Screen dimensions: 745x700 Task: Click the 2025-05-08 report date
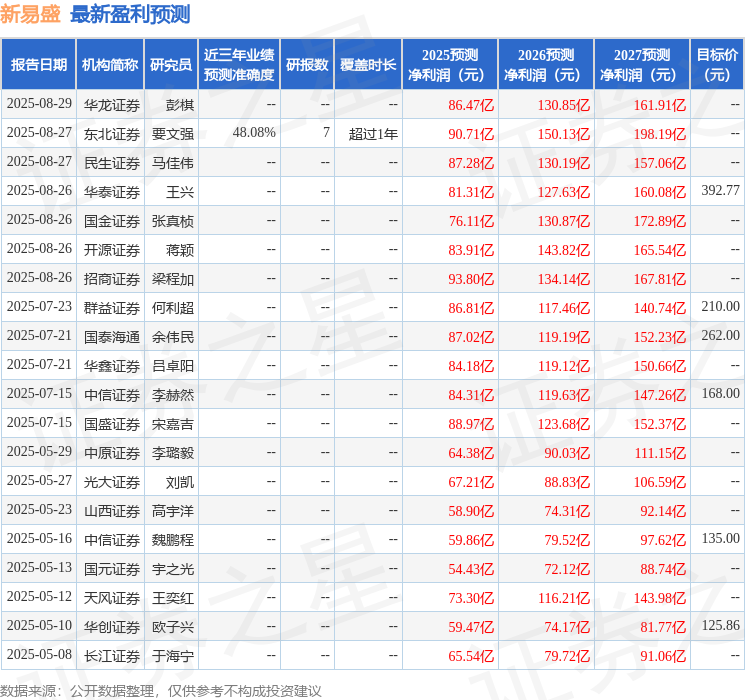(39, 654)
